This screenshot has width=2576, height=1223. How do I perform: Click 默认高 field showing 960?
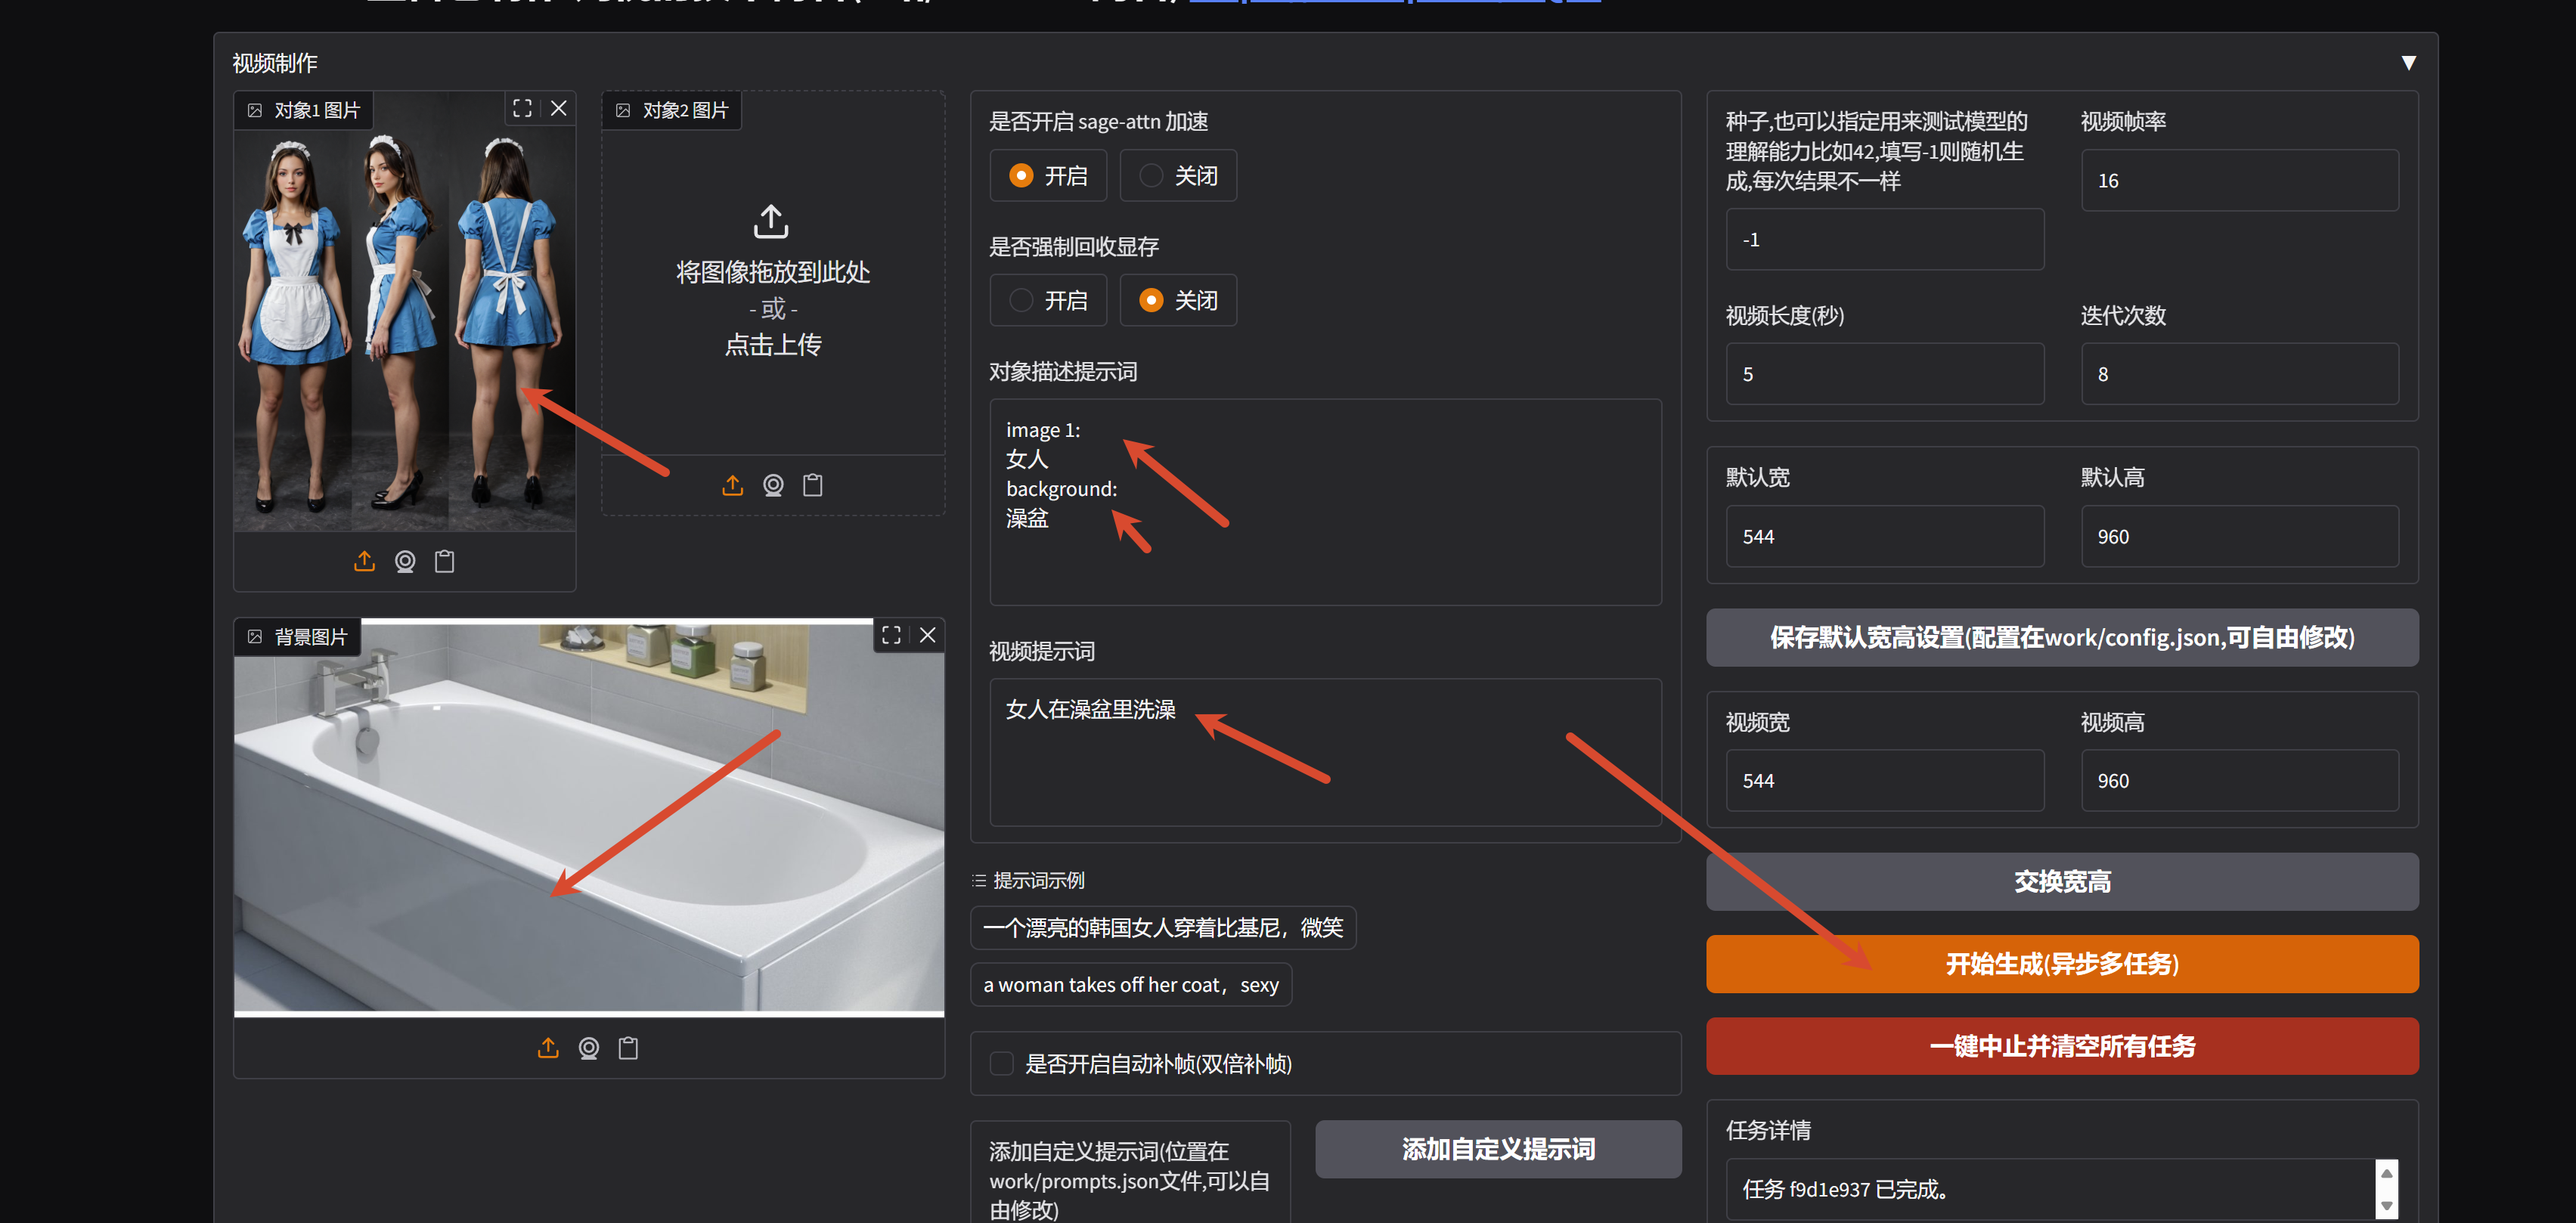tap(2239, 536)
